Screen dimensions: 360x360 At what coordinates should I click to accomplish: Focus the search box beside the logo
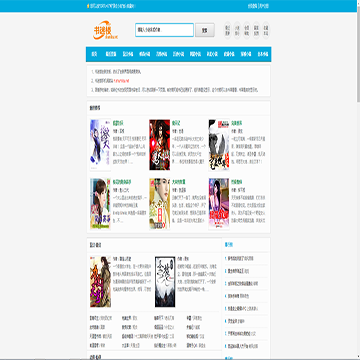tap(164, 30)
